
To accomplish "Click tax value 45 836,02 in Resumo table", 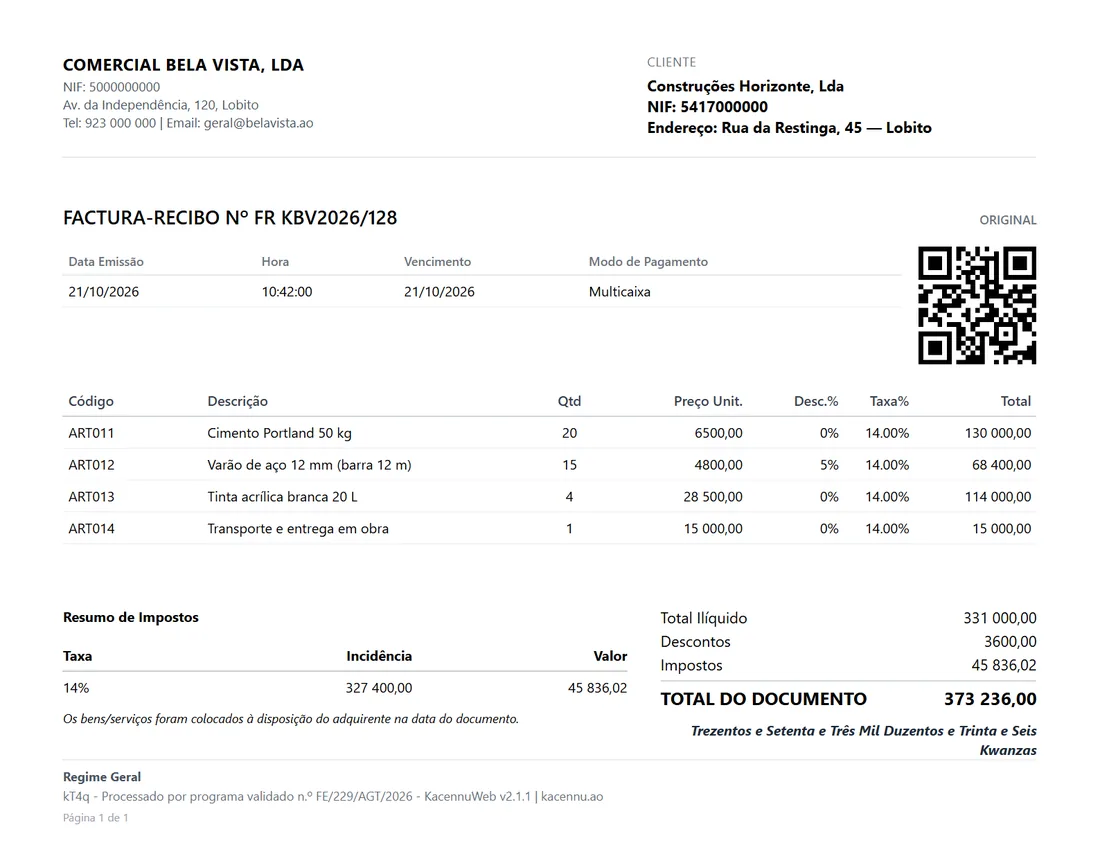I will click(597, 688).
